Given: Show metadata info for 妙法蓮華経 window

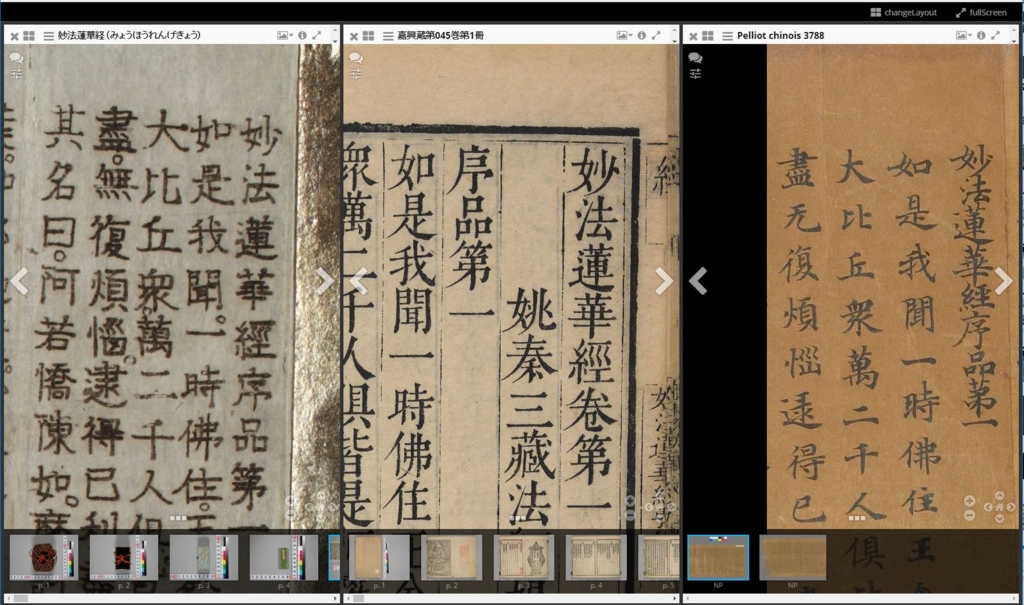Looking at the screenshot, I should (x=302, y=36).
